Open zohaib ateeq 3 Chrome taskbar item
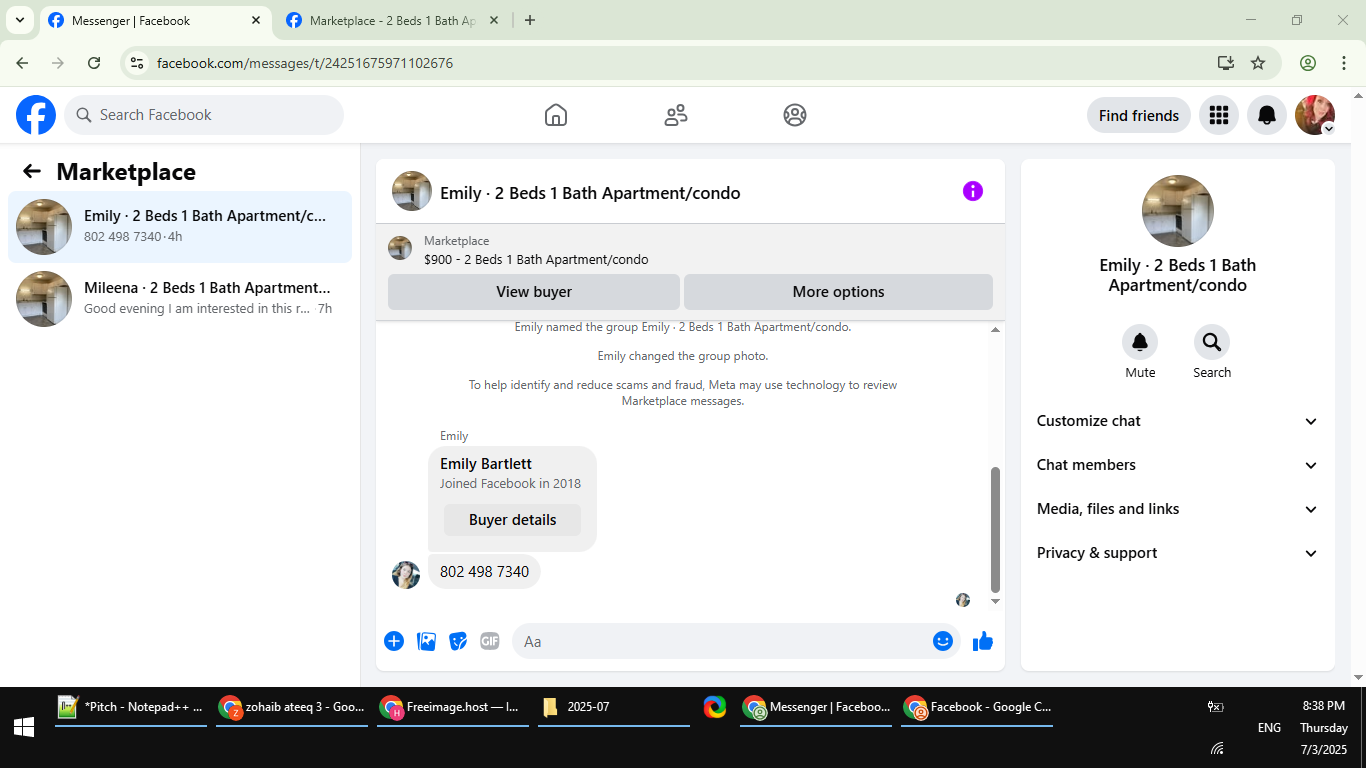Viewport: 1366px width, 768px height. coord(292,707)
